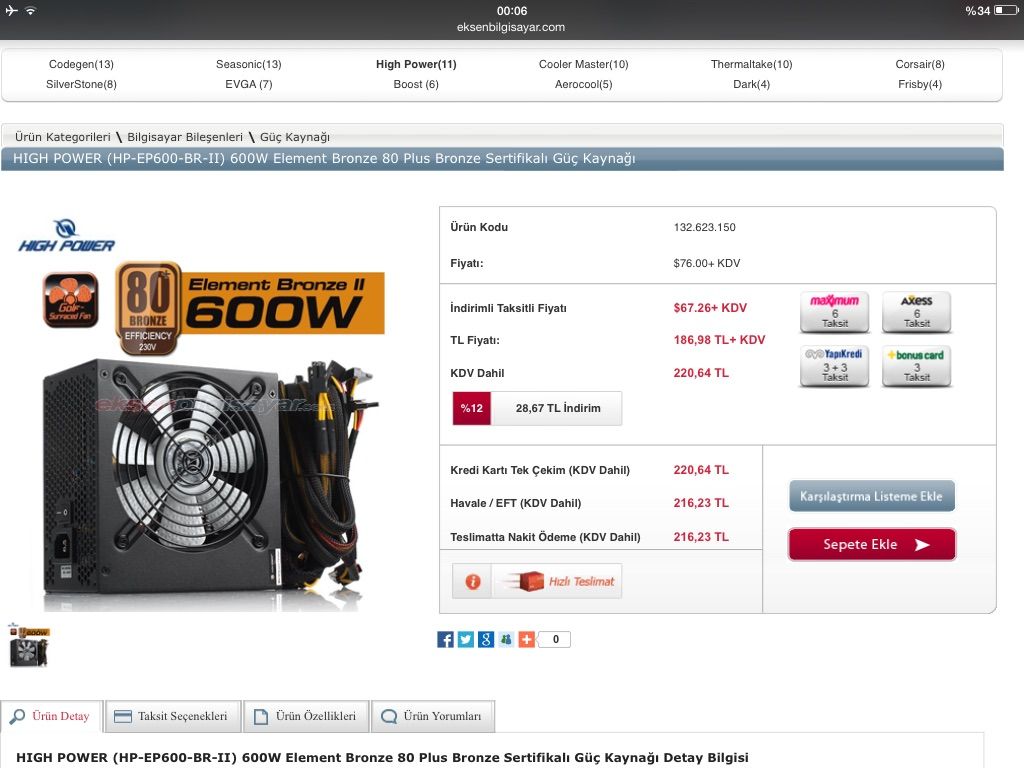Click the Google share icon
Image resolution: width=1024 pixels, height=768 pixels.
click(486, 639)
